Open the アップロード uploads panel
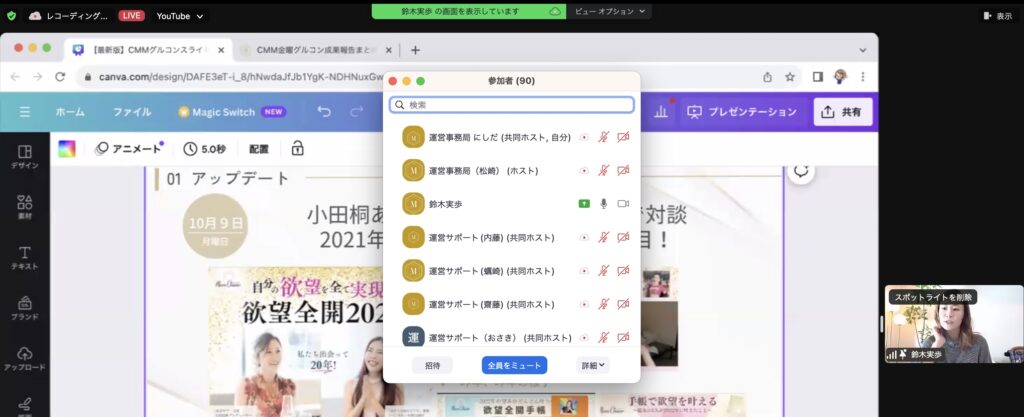 pos(25,358)
